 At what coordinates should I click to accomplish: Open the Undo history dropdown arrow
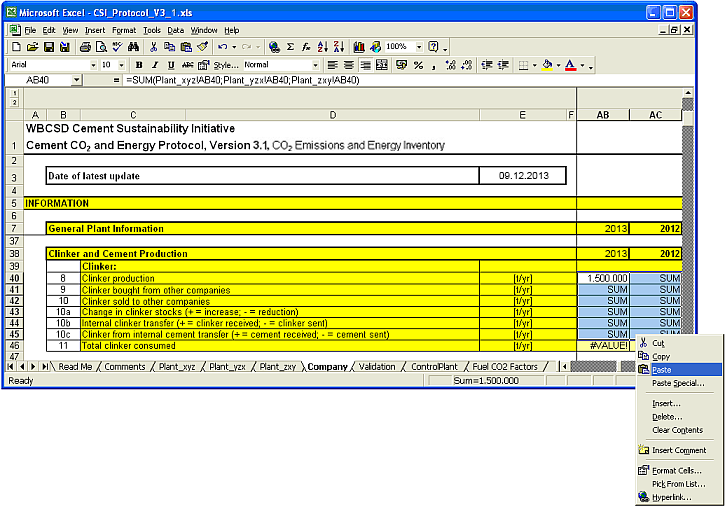pyautogui.click(x=234, y=47)
